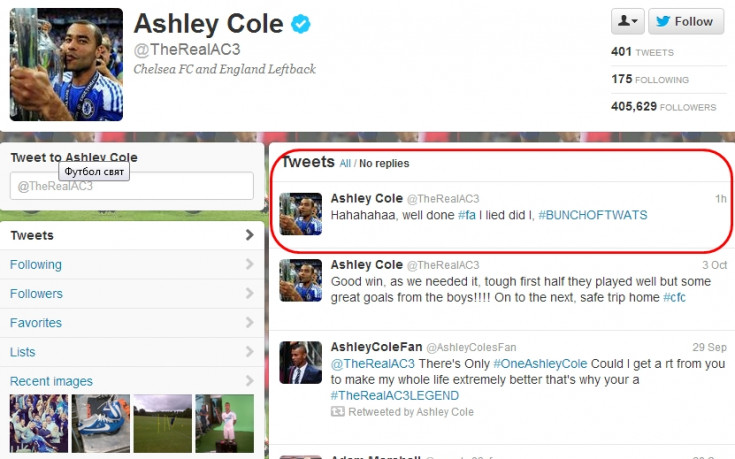Open the #BUNCHOFTWATS hashtag link
735x459 pixels.
593,215
